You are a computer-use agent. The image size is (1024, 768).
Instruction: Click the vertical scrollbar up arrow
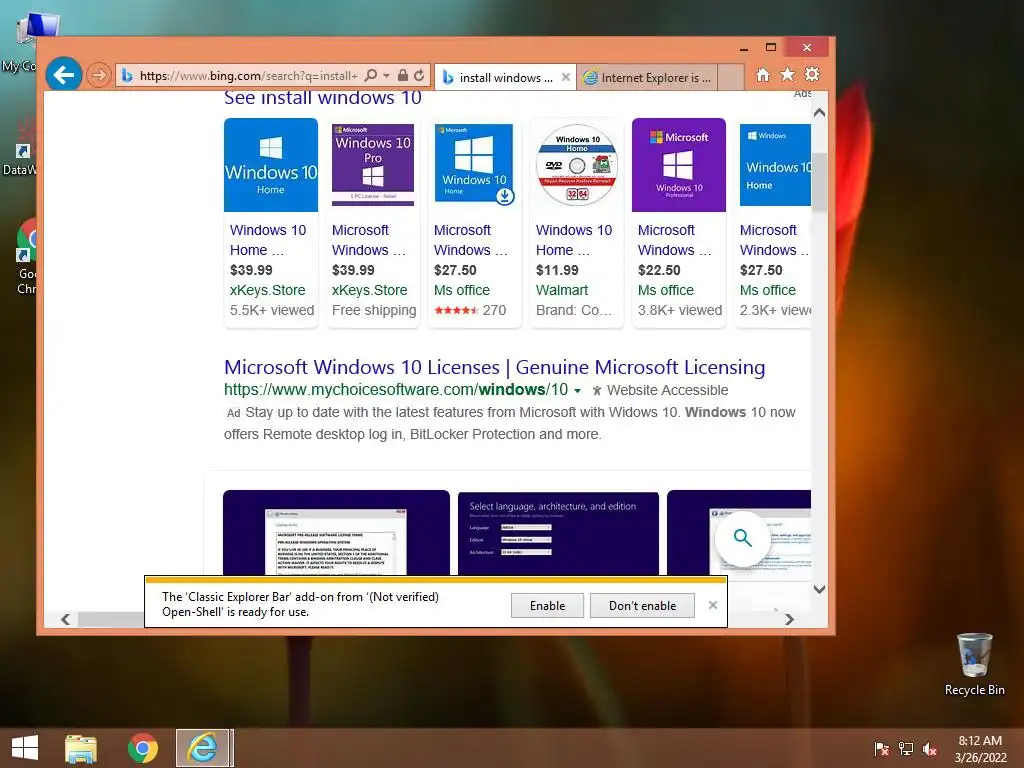pos(820,113)
